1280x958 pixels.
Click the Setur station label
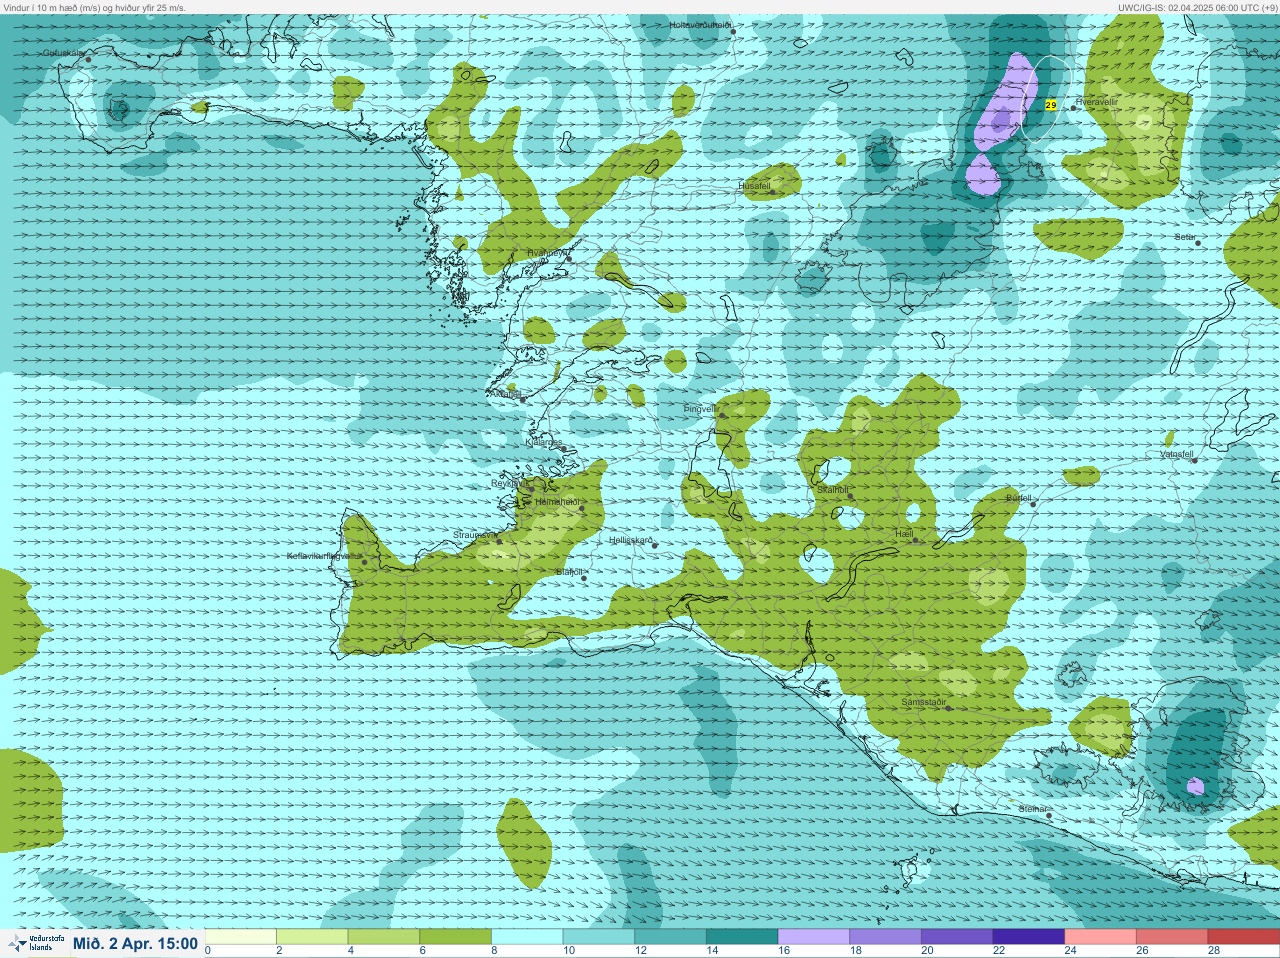click(x=1185, y=238)
